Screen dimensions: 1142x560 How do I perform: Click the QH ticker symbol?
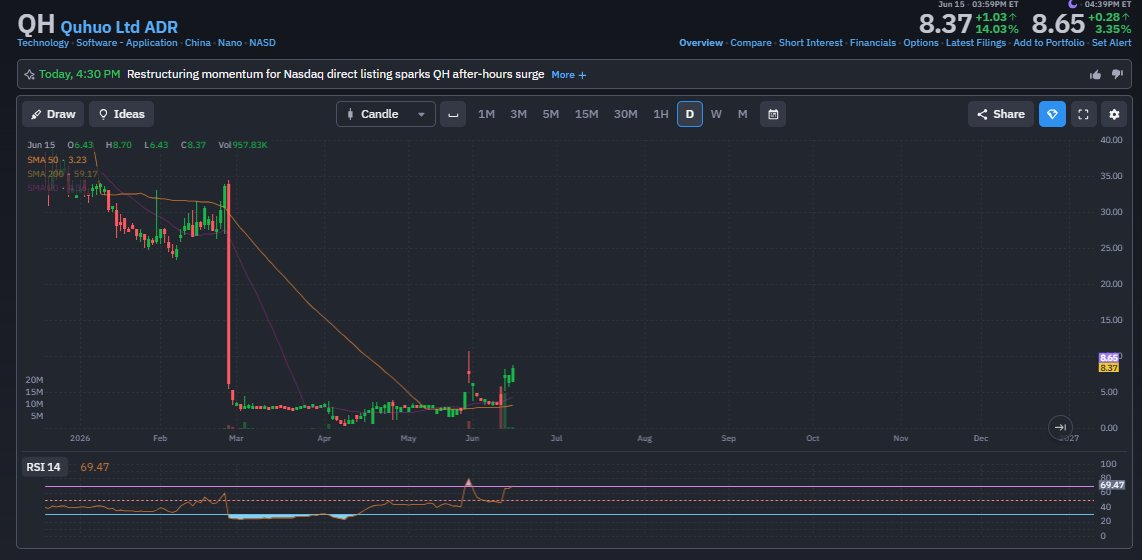pos(36,23)
